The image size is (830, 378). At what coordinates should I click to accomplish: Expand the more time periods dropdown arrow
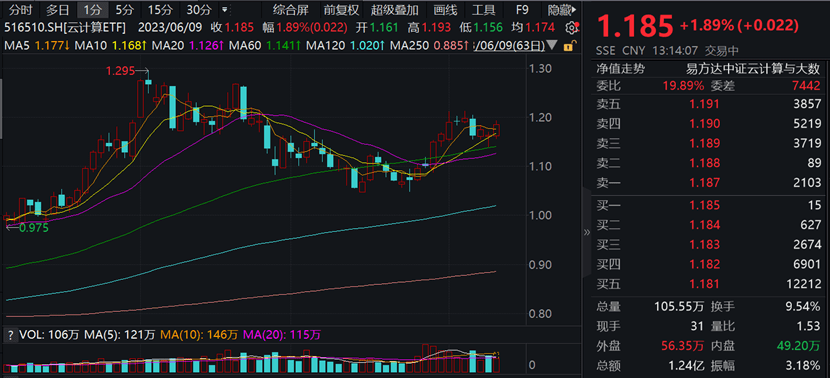coord(225,10)
